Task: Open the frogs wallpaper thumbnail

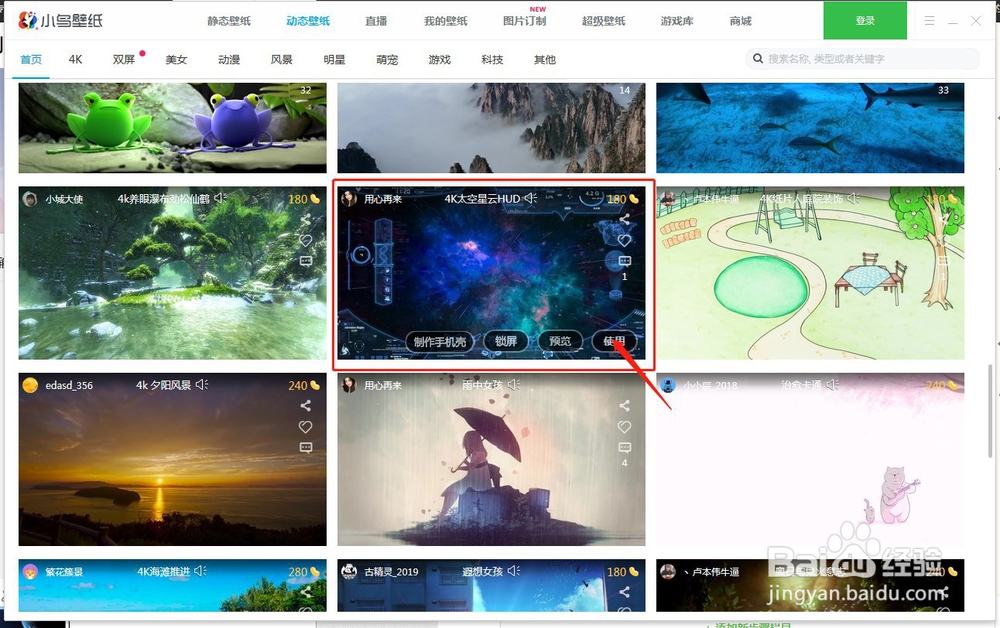Action: (172, 128)
